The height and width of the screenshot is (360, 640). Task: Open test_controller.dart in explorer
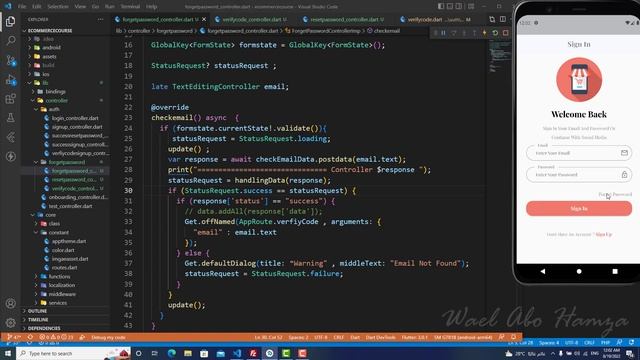(x=70, y=206)
